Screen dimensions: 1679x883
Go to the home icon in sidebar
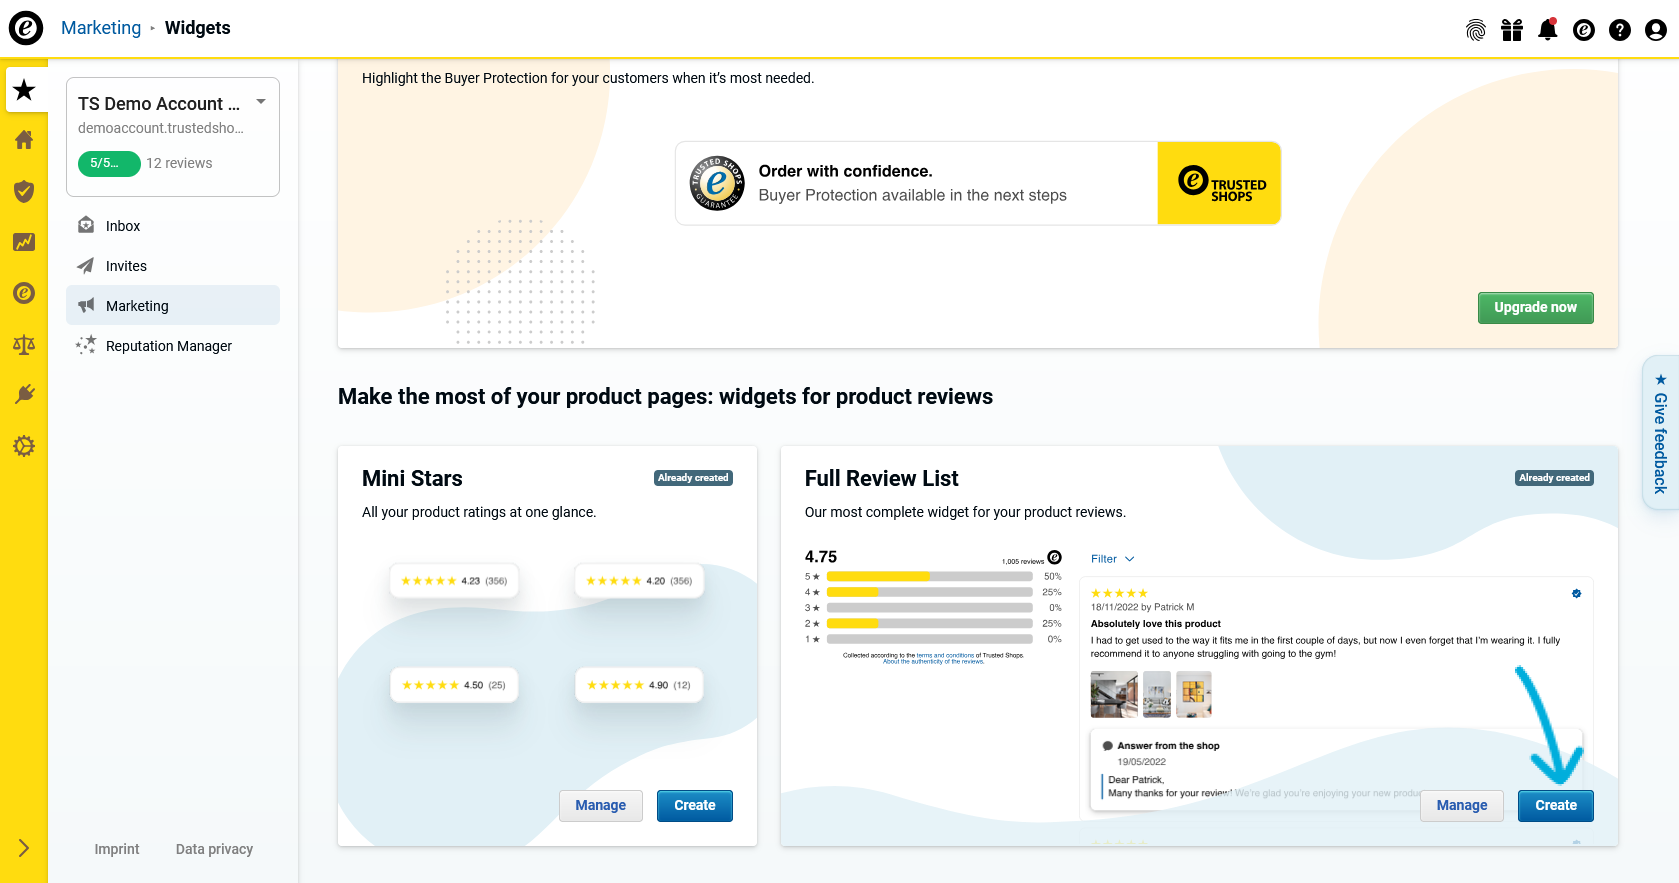tap(24, 140)
